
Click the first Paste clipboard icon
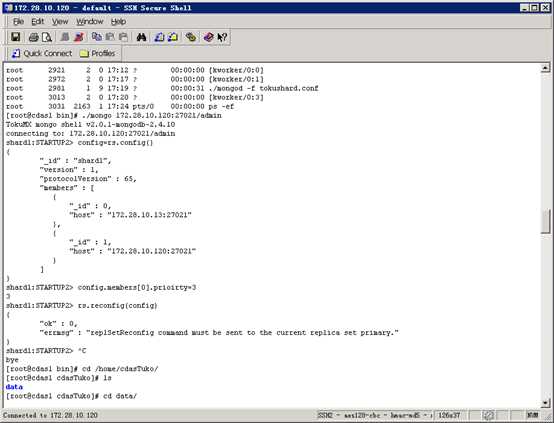pyautogui.click(x=110, y=37)
